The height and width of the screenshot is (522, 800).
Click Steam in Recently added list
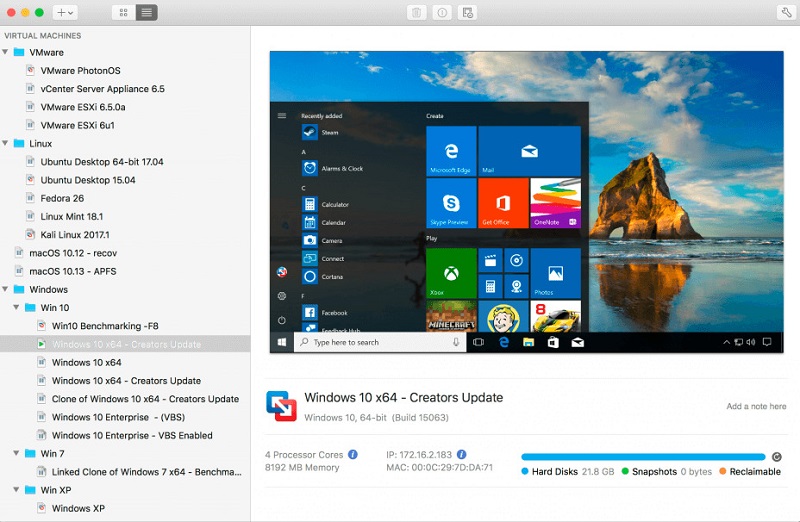tap(320, 132)
